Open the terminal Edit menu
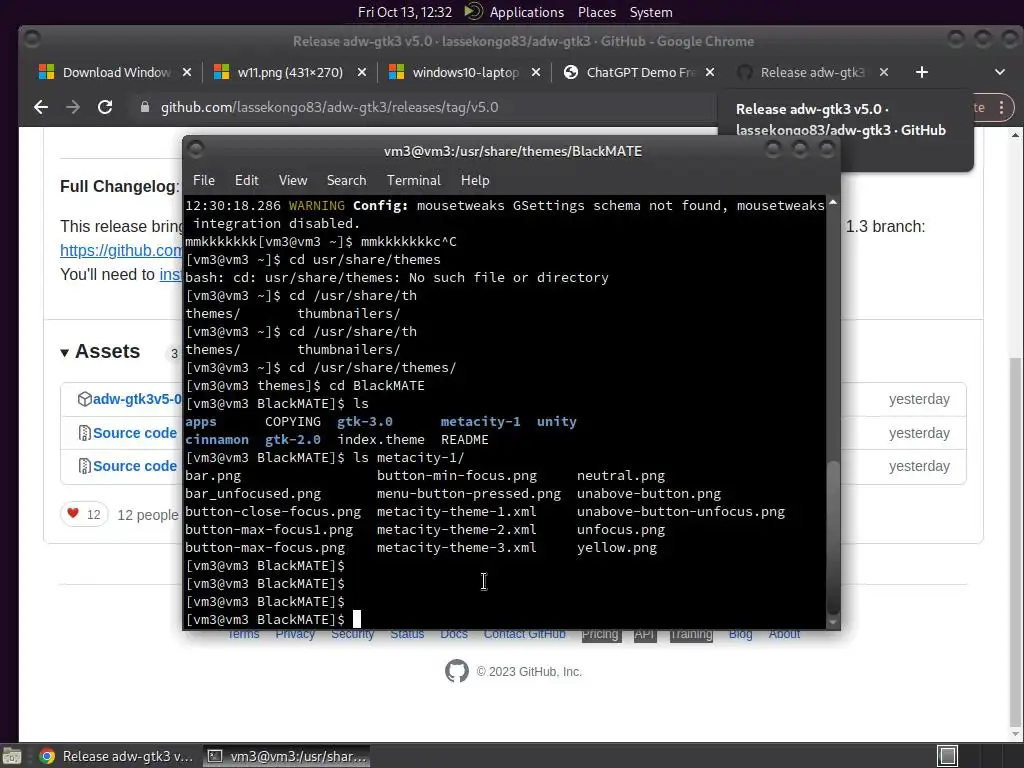Viewport: 1024px width, 768px height. pyautogui.click(x=246, y=180)
